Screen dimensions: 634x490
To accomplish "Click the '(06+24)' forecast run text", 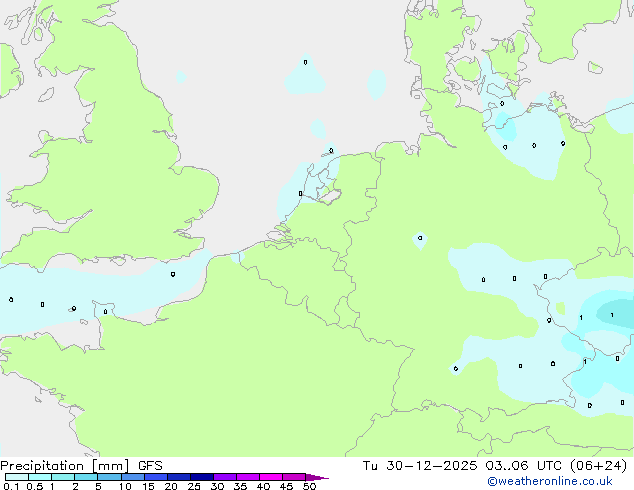I will 598,466.
